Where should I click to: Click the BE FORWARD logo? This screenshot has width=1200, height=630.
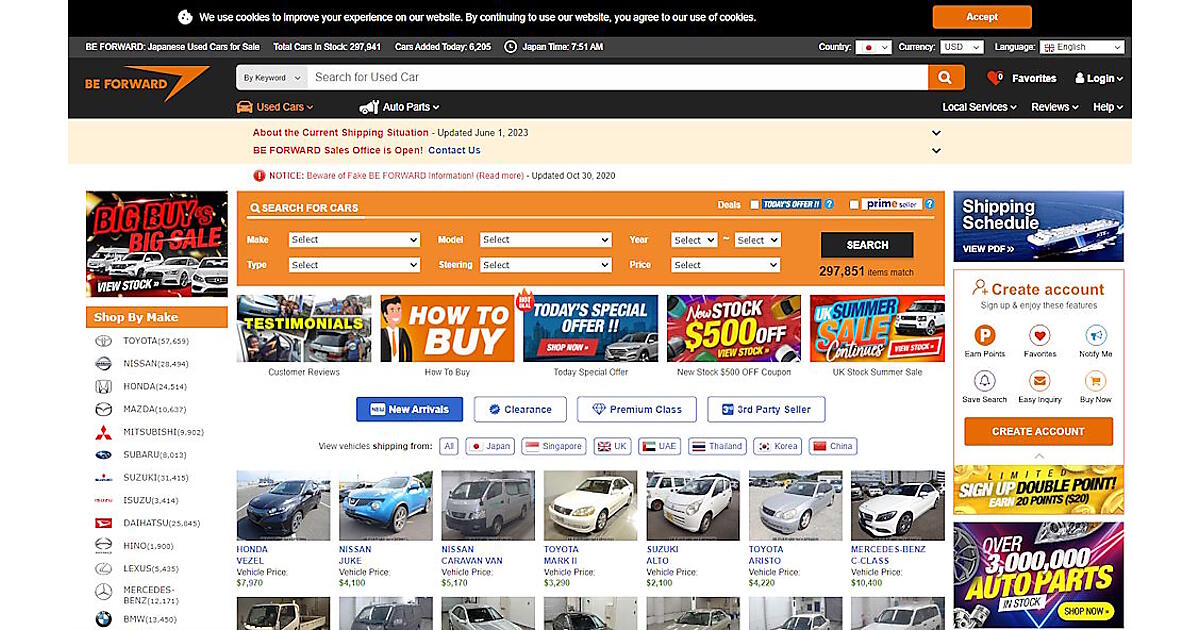point(146,84)
